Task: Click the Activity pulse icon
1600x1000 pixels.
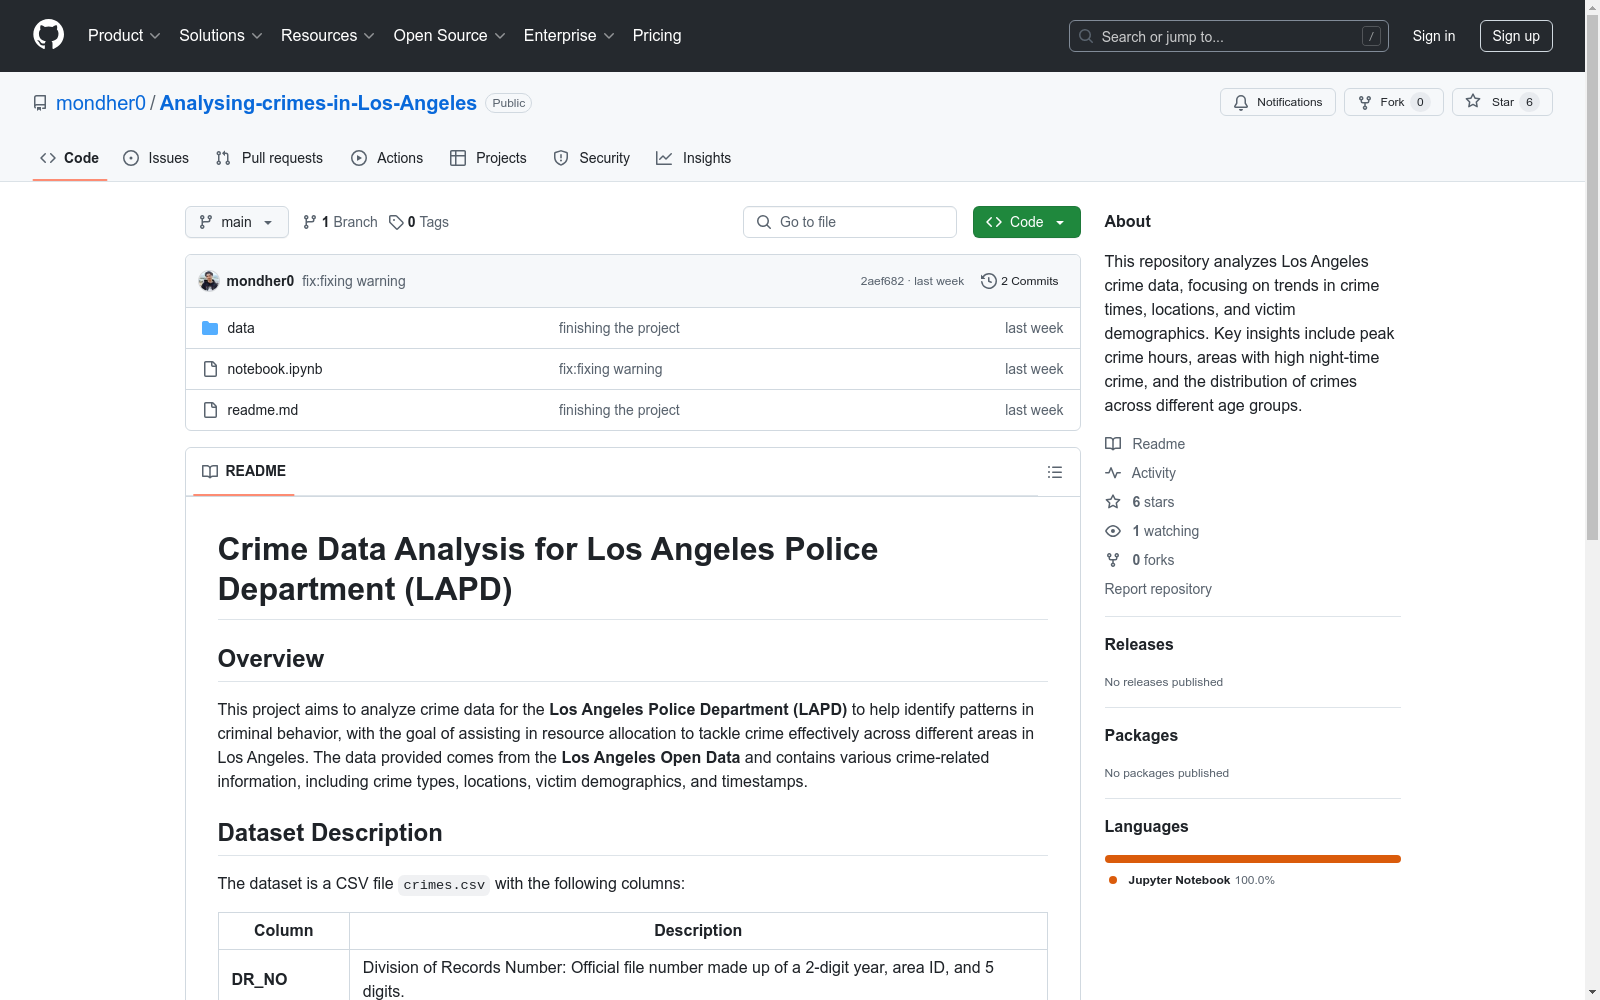Action: point(1113,473)
